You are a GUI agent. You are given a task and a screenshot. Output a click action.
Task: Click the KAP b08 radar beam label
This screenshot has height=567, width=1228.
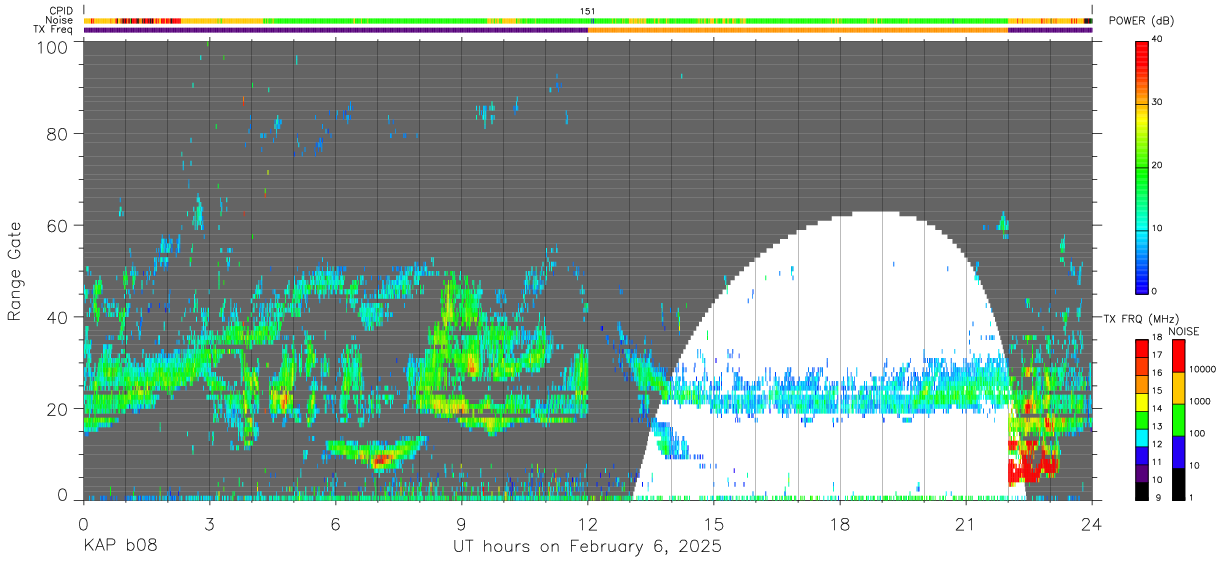(121, 547)
